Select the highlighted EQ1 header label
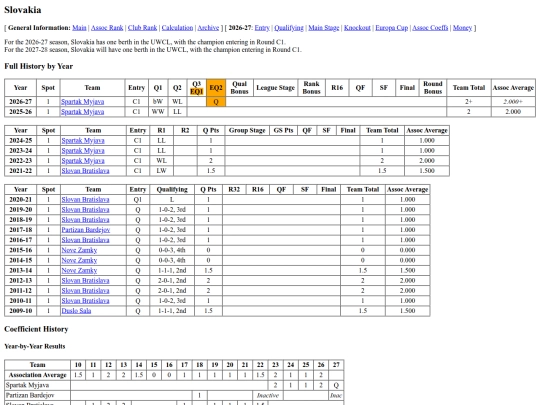Viewport: 540px width, 405px height. point(196,92)
